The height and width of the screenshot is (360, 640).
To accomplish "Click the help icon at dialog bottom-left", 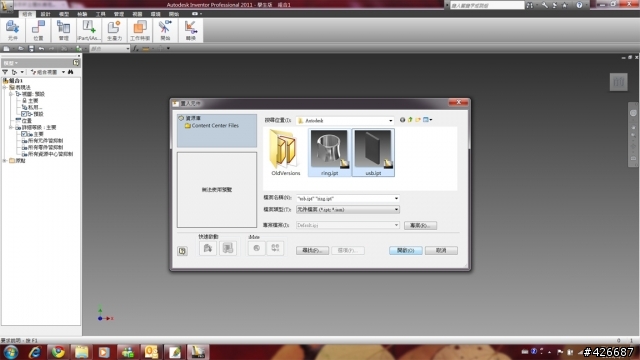I will [x=182, y=251].
